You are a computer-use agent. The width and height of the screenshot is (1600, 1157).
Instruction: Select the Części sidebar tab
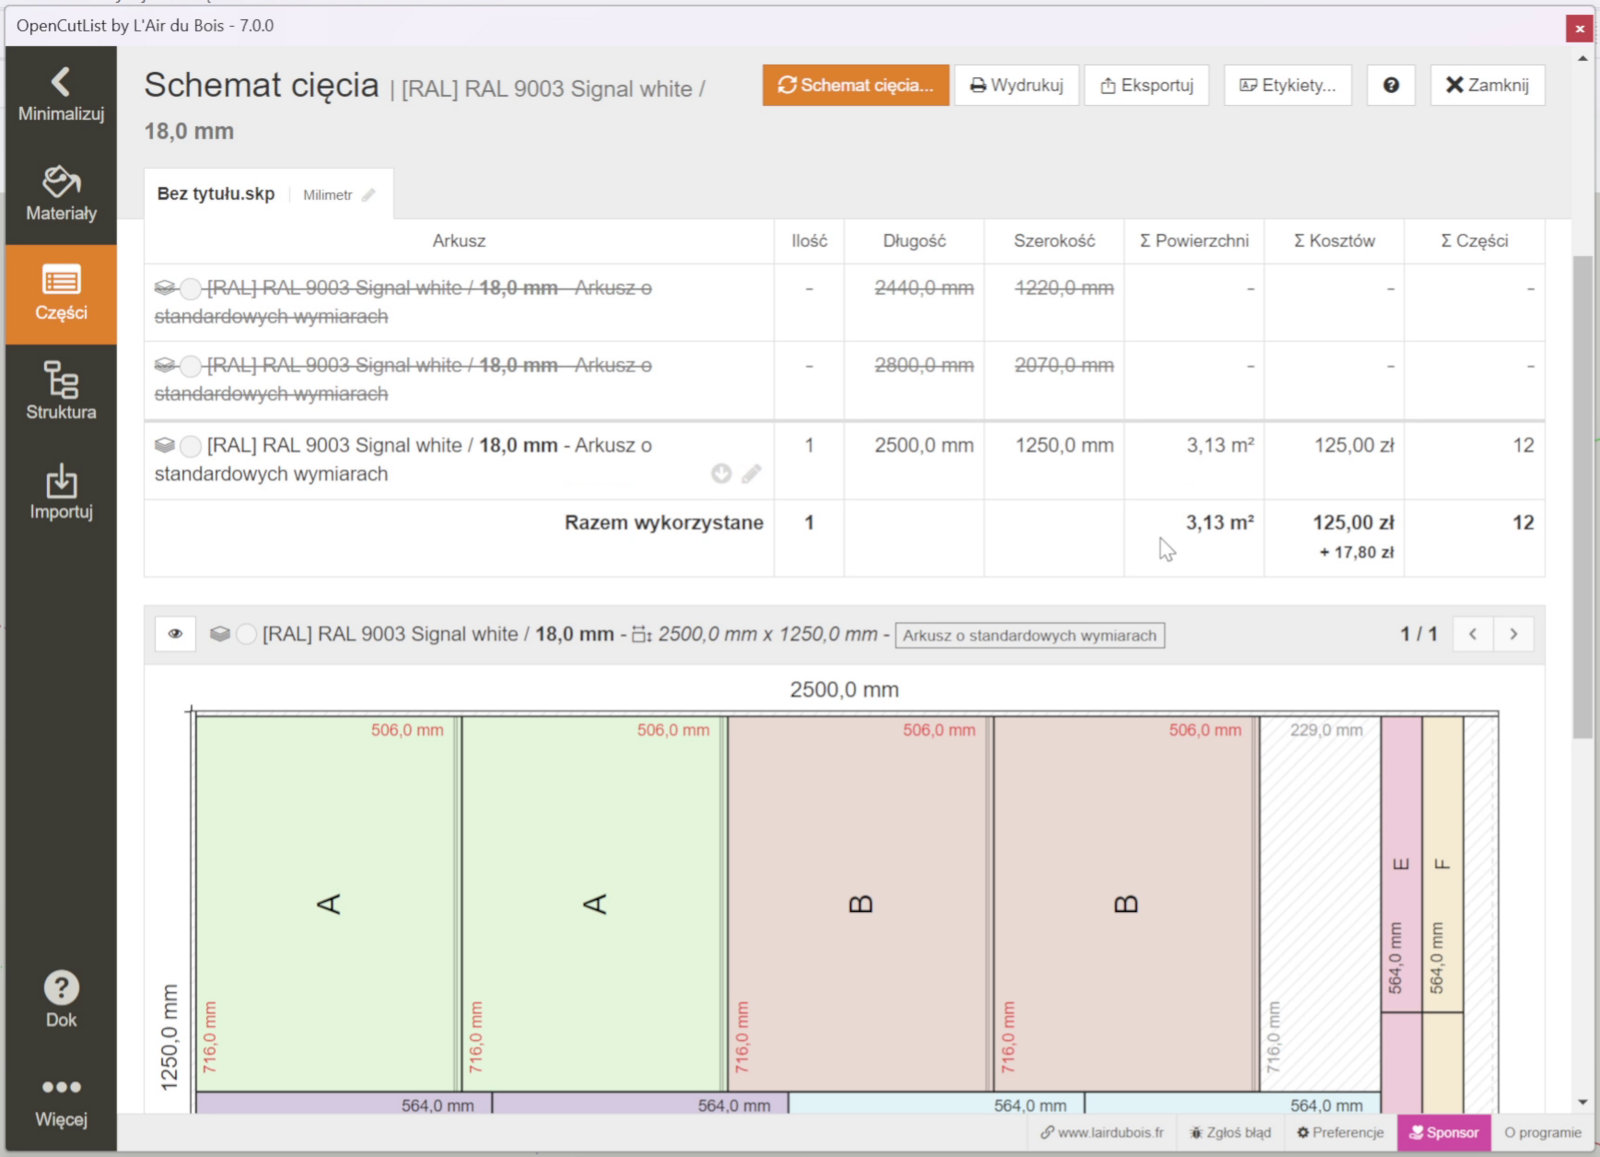tap(61, 294)
